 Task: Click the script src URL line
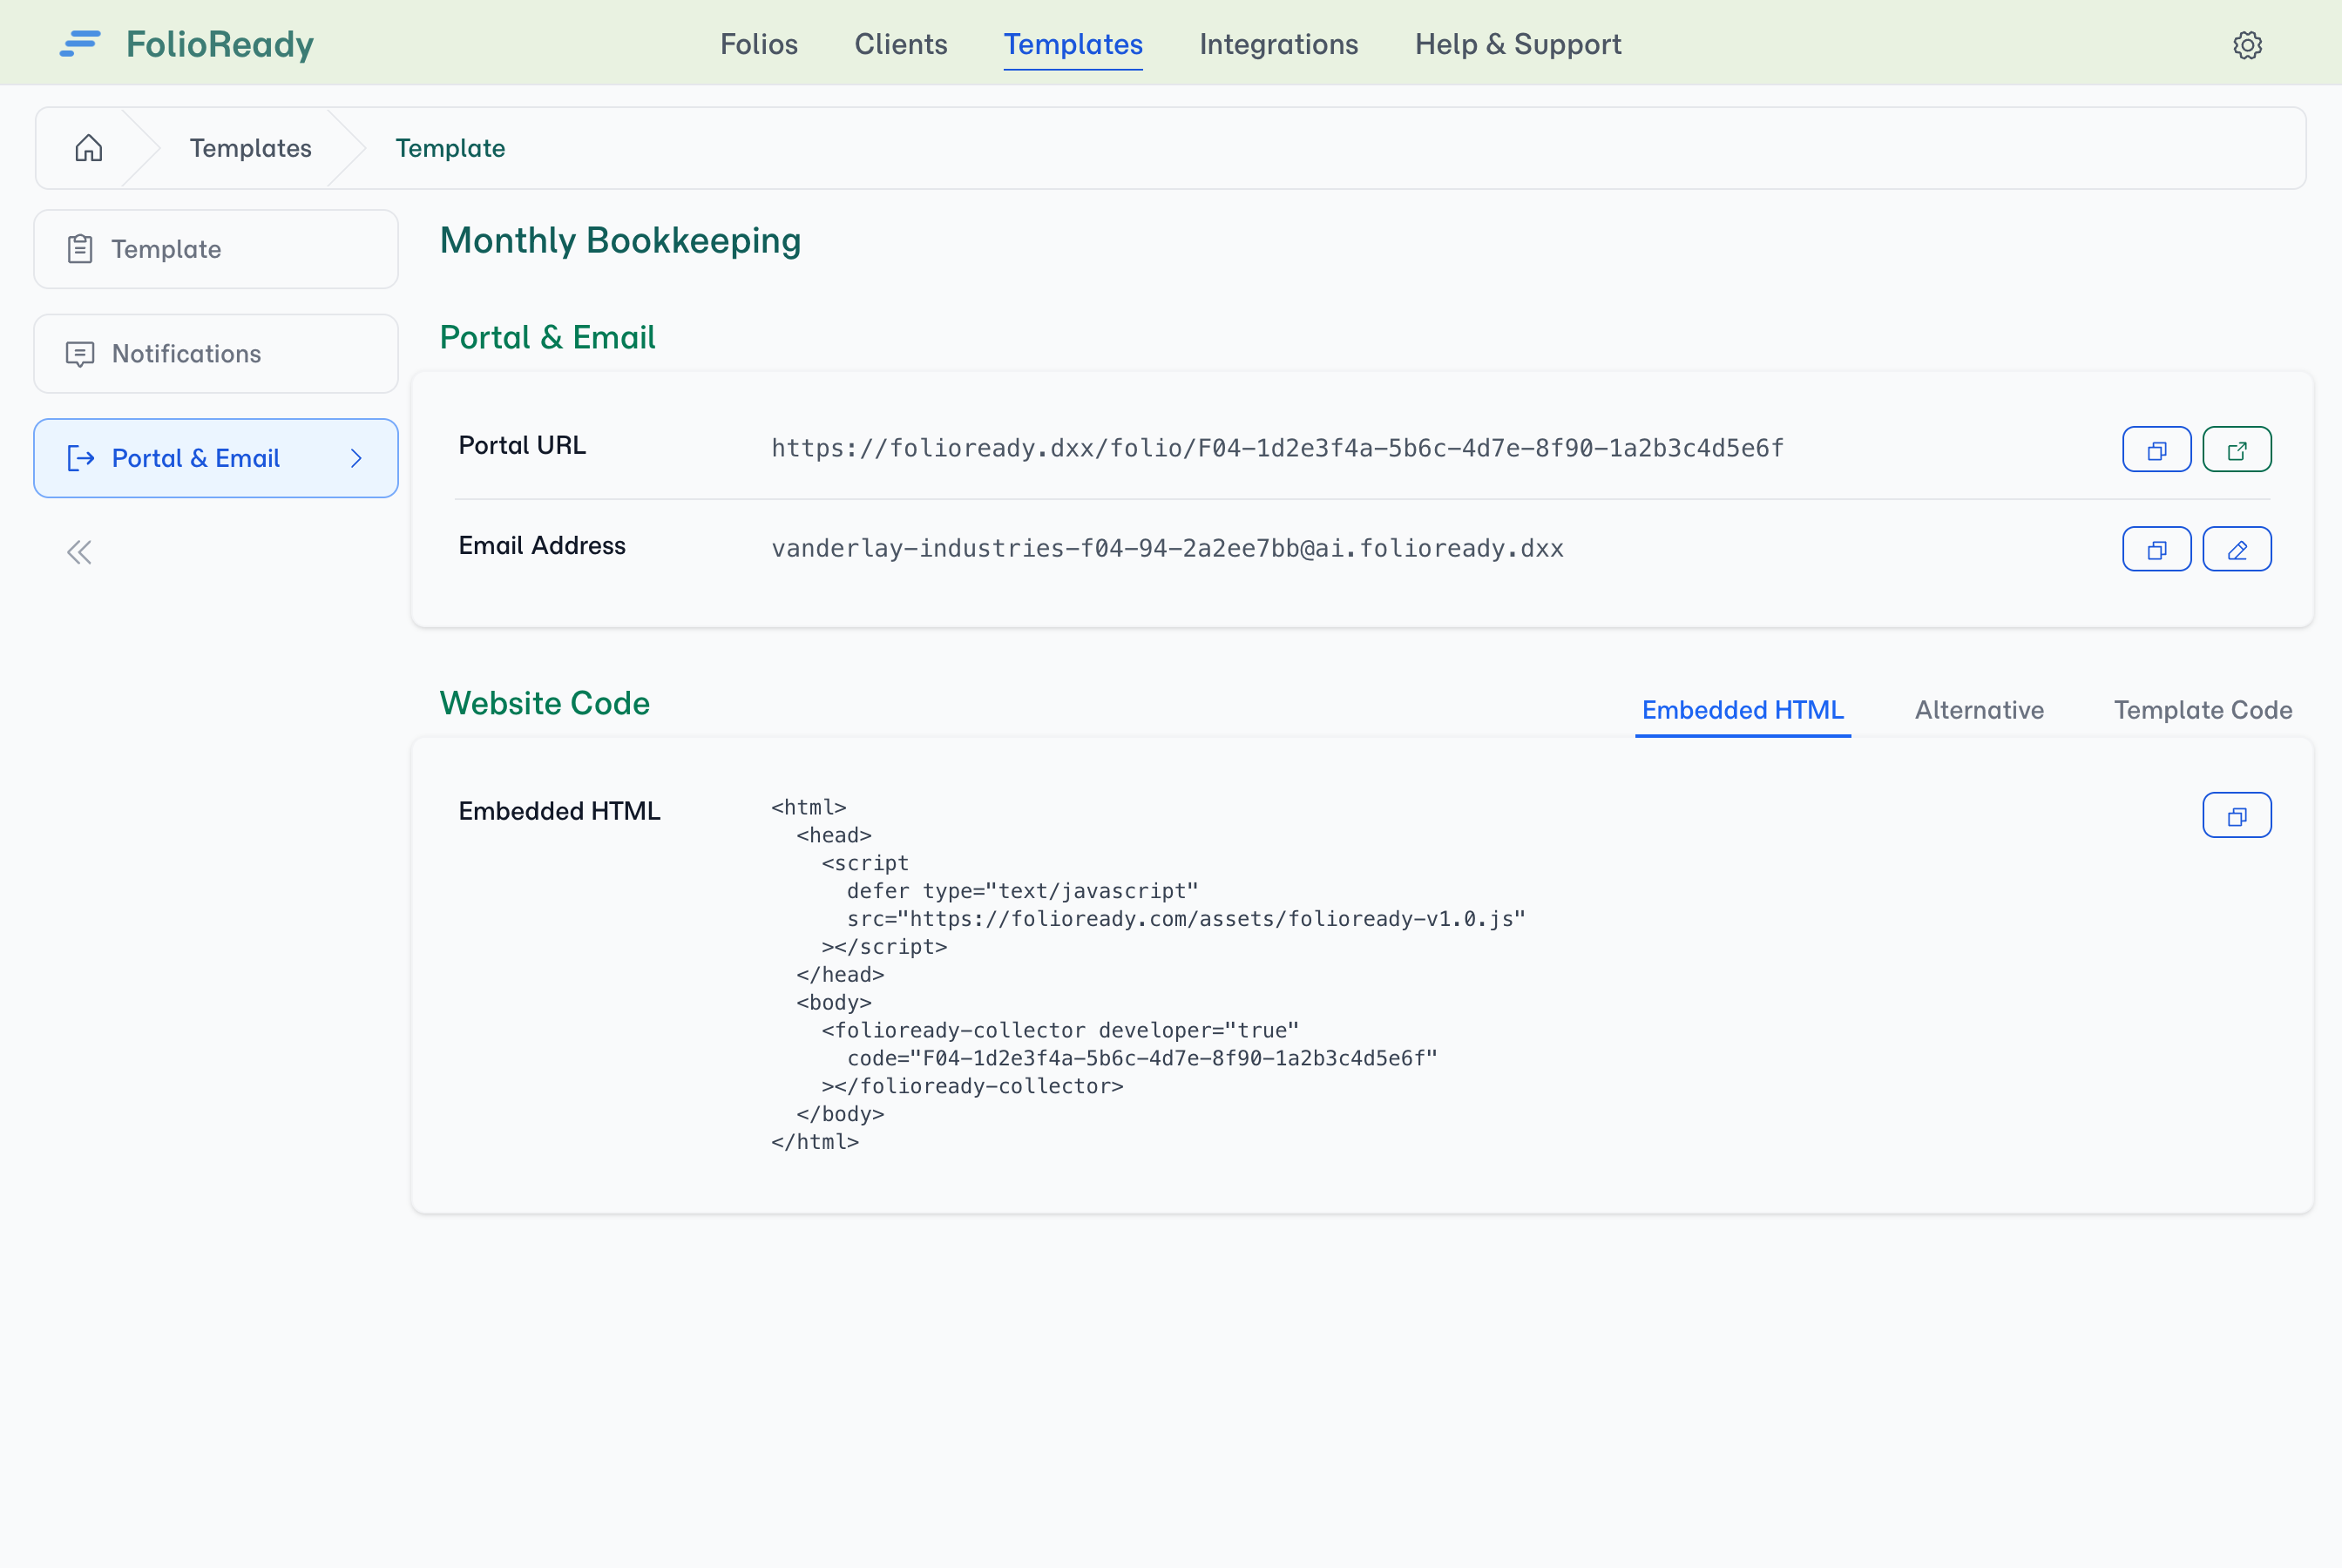click(x=1186, y=919)
